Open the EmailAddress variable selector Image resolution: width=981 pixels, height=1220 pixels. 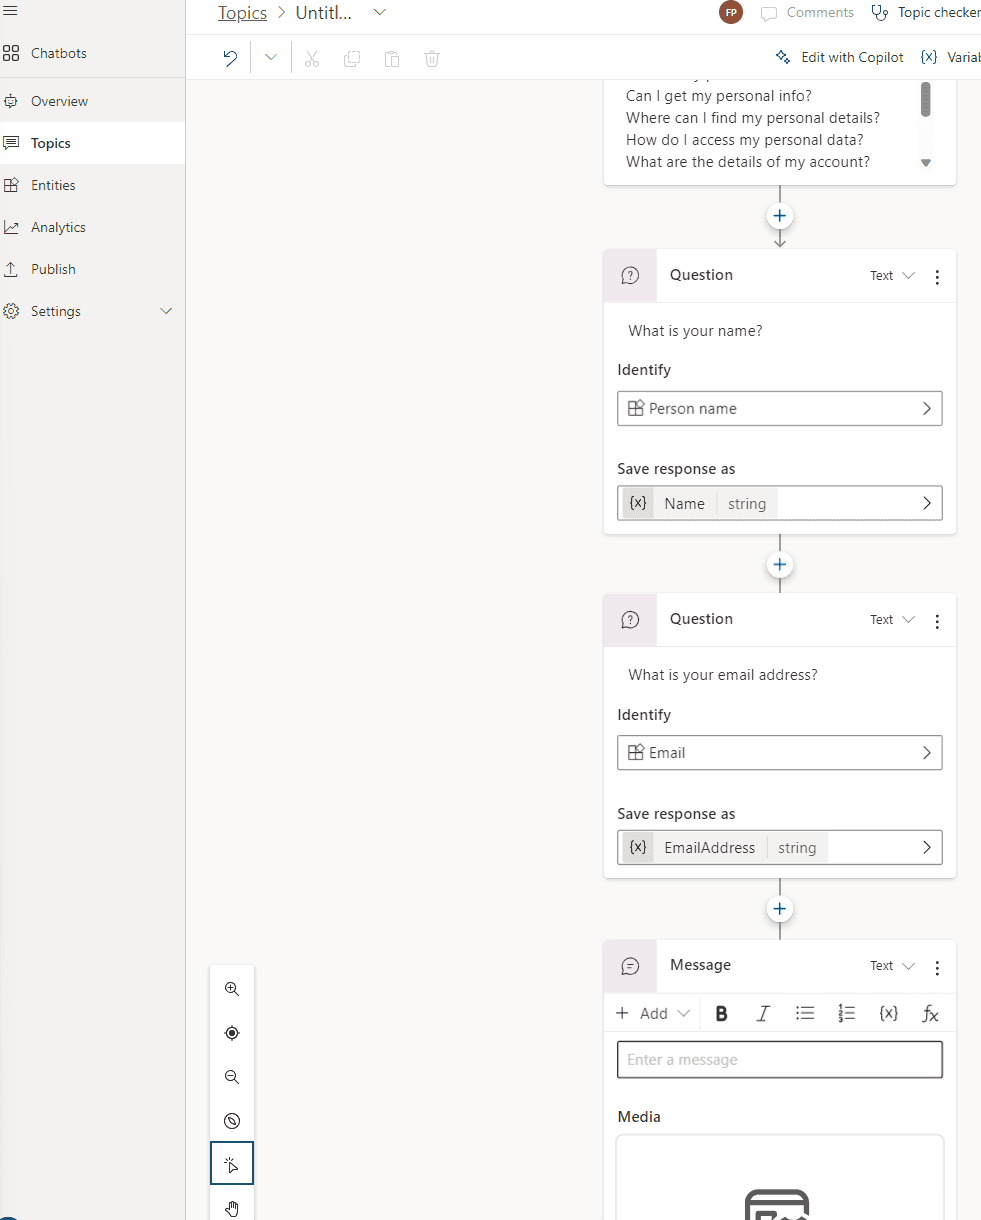(780, 847)
